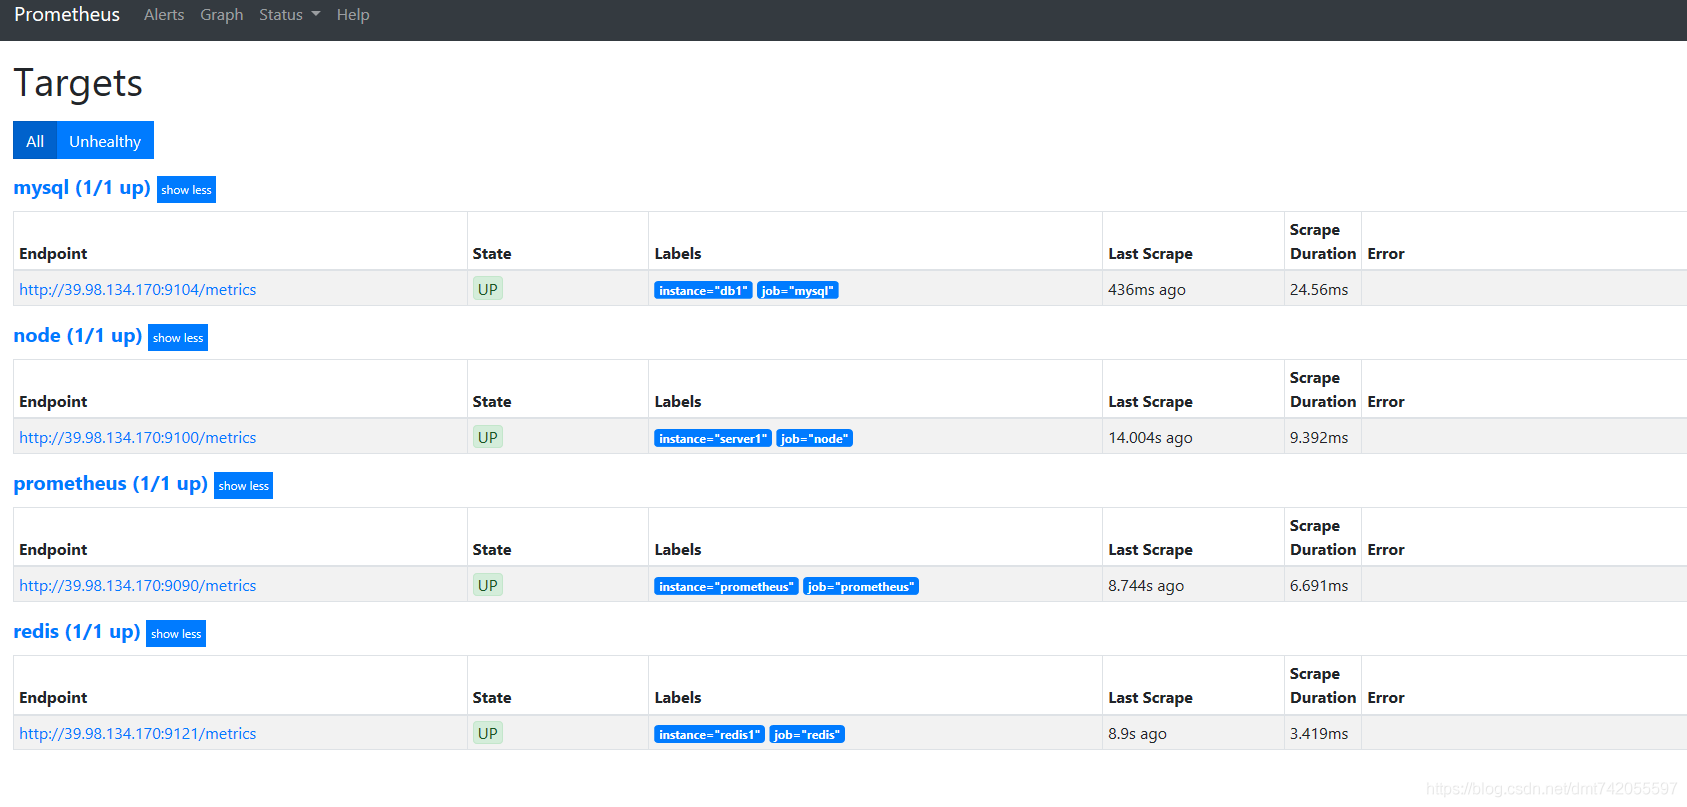Collapse the redis group with show less
The image size is (1687, 807).
click(176, 634)
